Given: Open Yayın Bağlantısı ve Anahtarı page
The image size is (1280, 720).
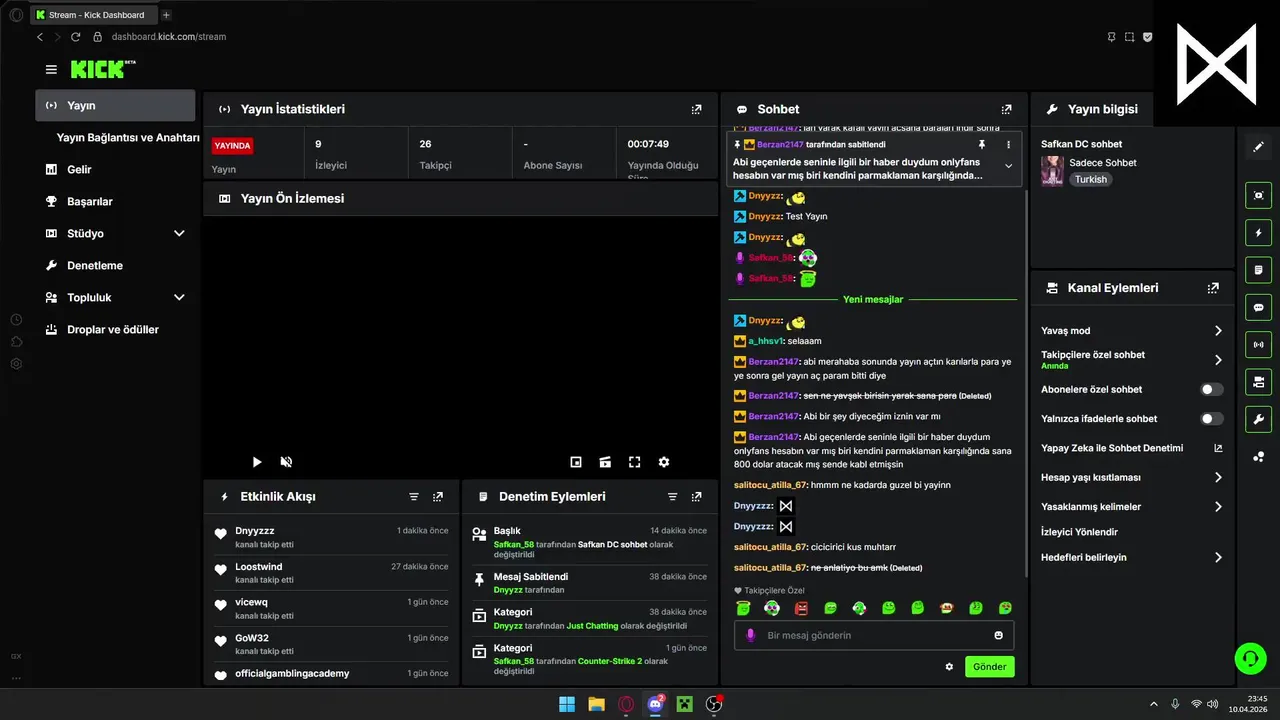Looking at the screenshot, I should 128,138.
